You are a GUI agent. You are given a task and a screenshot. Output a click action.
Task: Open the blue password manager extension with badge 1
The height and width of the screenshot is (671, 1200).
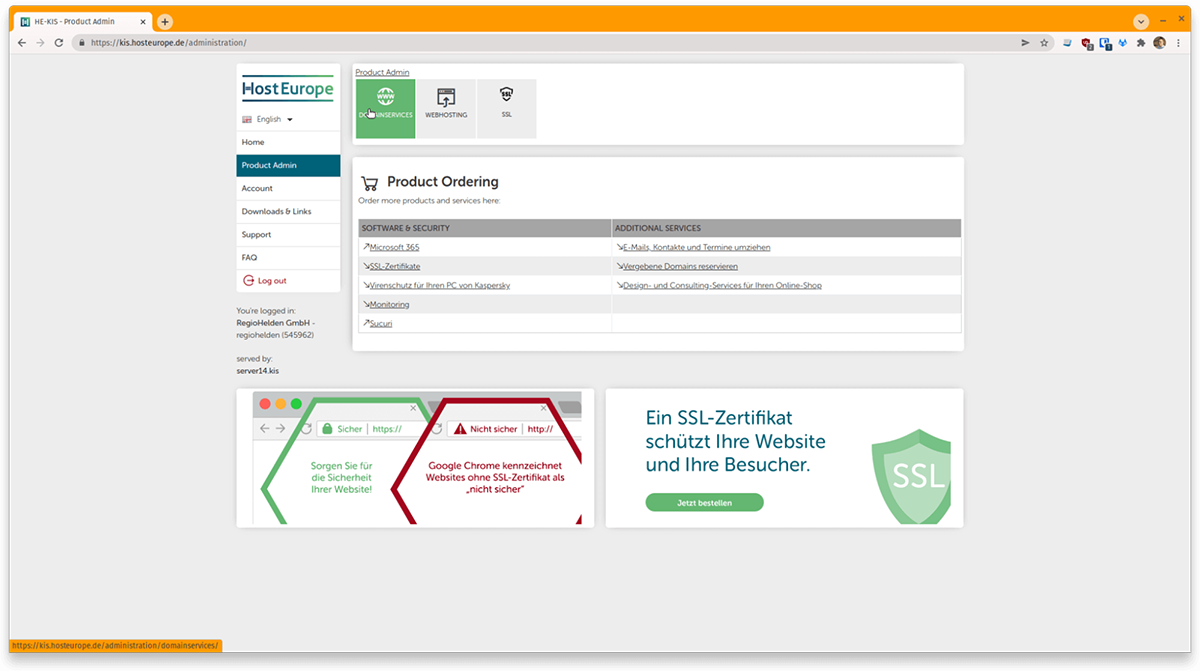1106,43
